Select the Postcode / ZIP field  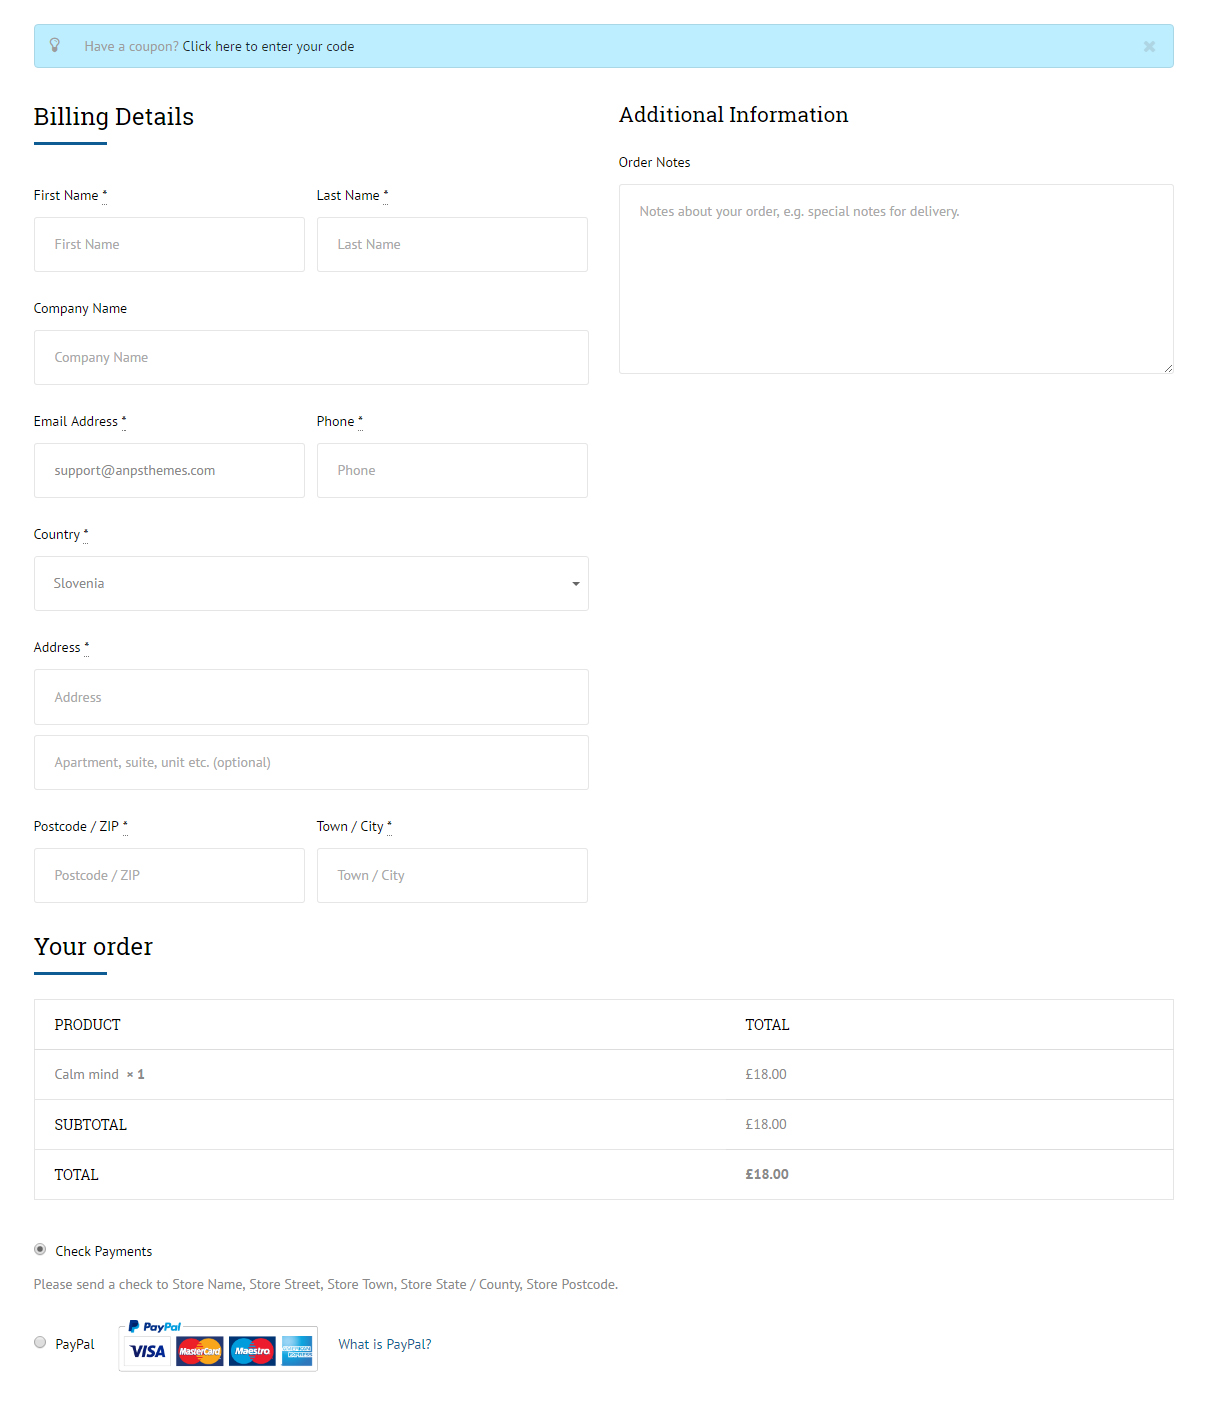169,875
